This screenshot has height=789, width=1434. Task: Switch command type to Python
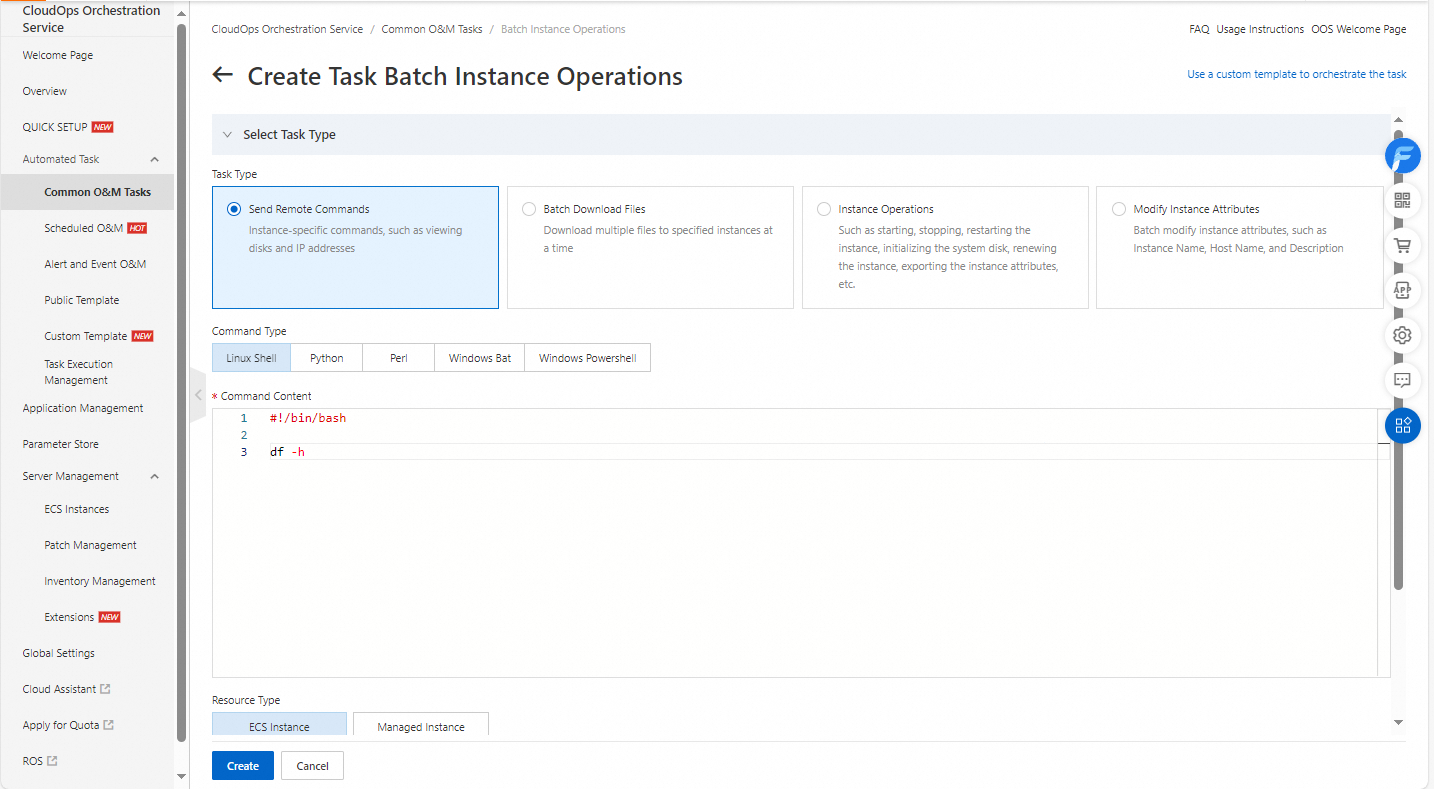click(x=327, y=358)
